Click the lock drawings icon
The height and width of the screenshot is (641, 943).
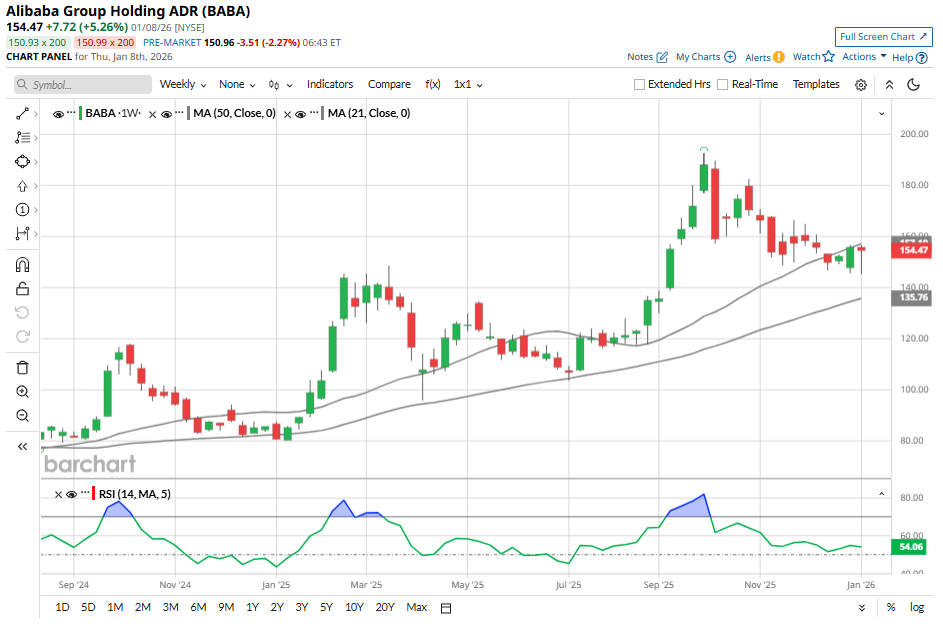coord(22,289)
